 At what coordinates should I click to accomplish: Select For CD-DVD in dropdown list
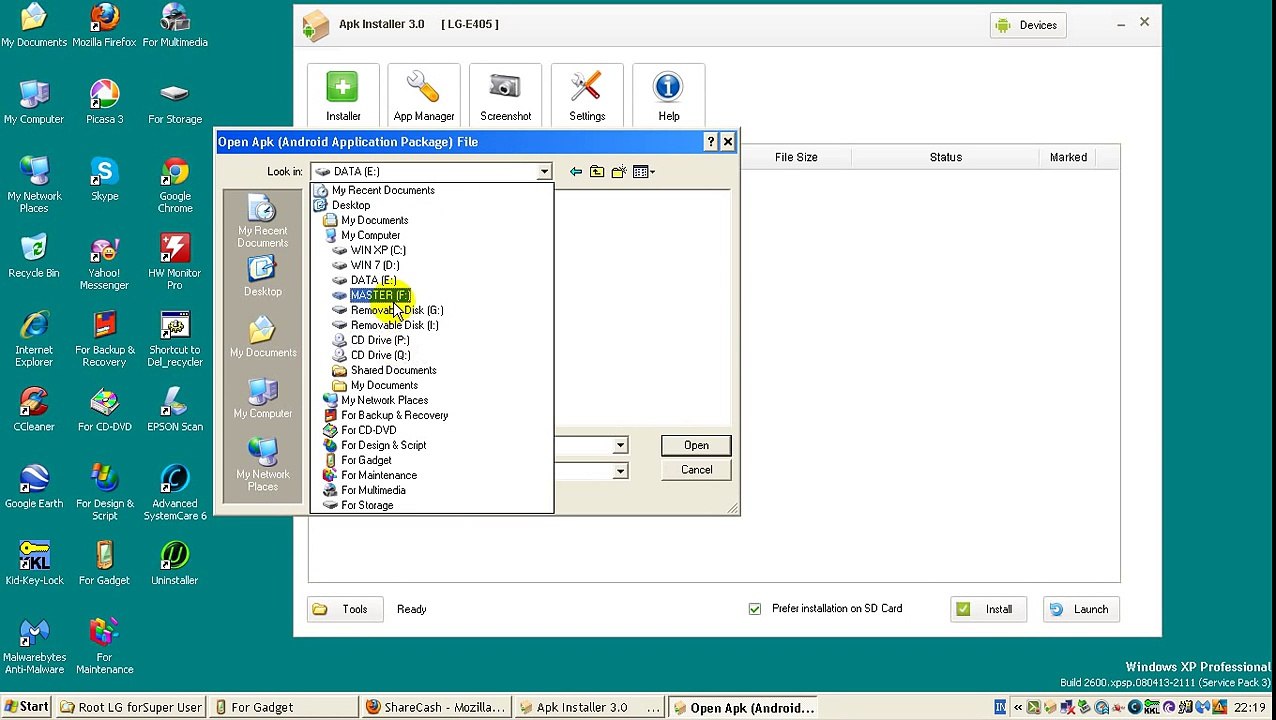(368, 430)
